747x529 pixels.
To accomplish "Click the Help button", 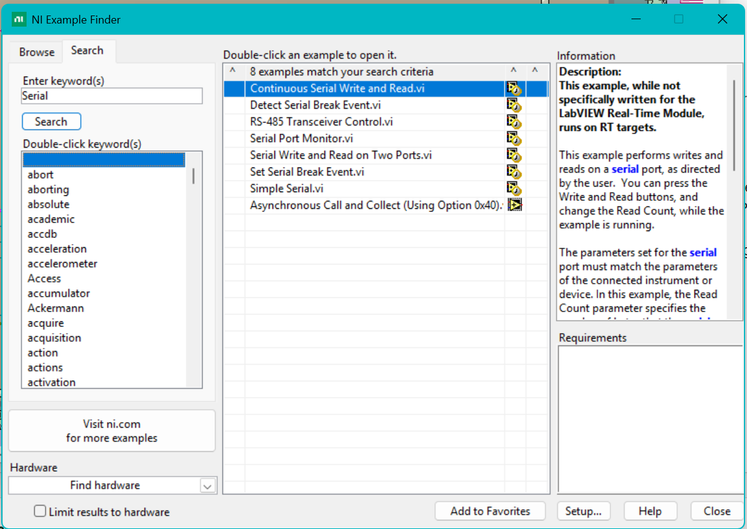I will point(650,511).
